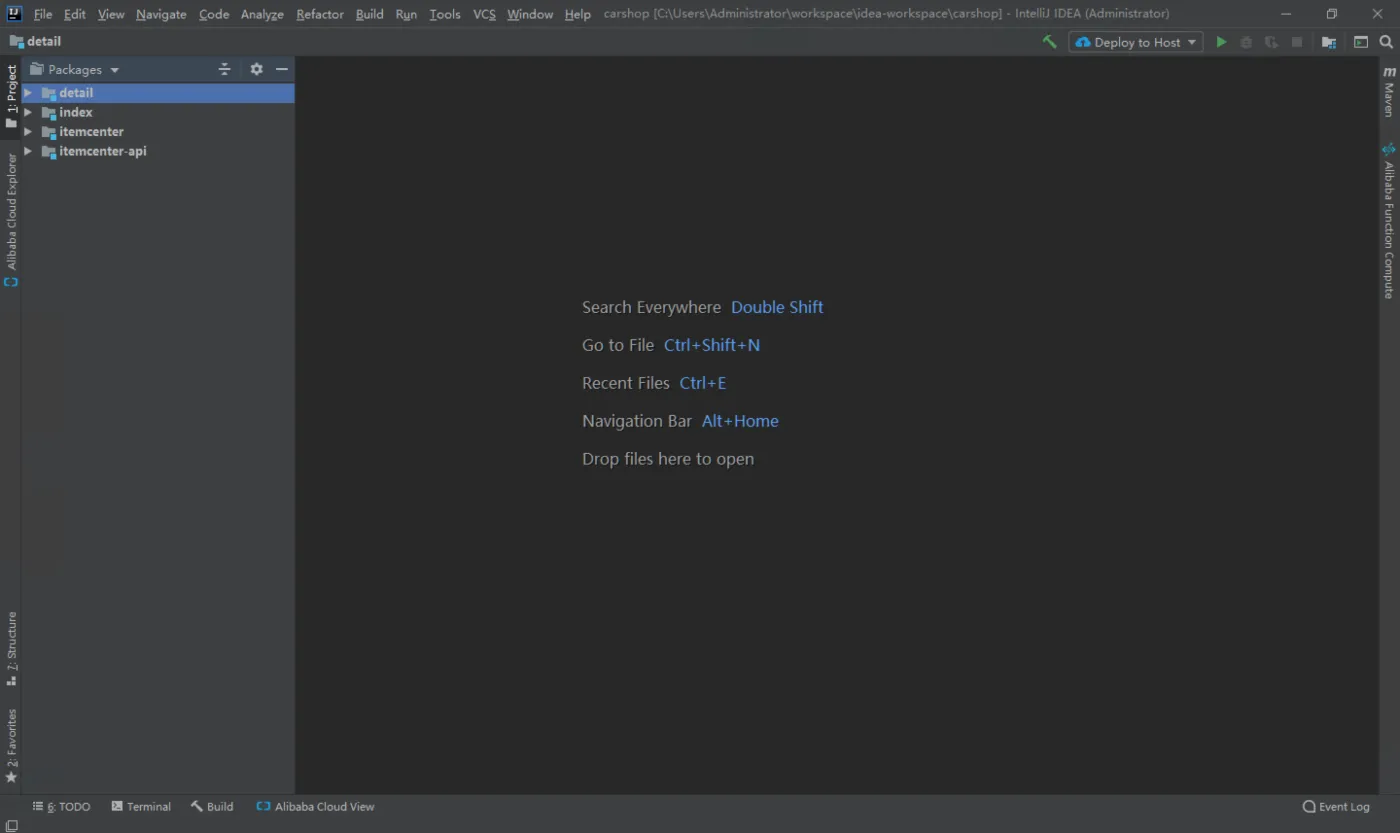The width and height of the screenshot is (1400, 833).
Task: Click the Debug bug icon
Action: (1246, 42)
